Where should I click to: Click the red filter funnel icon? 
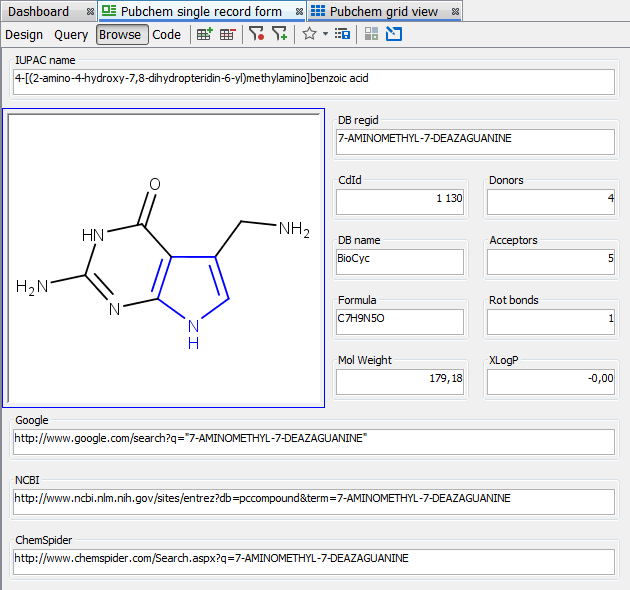coord(256,34)
